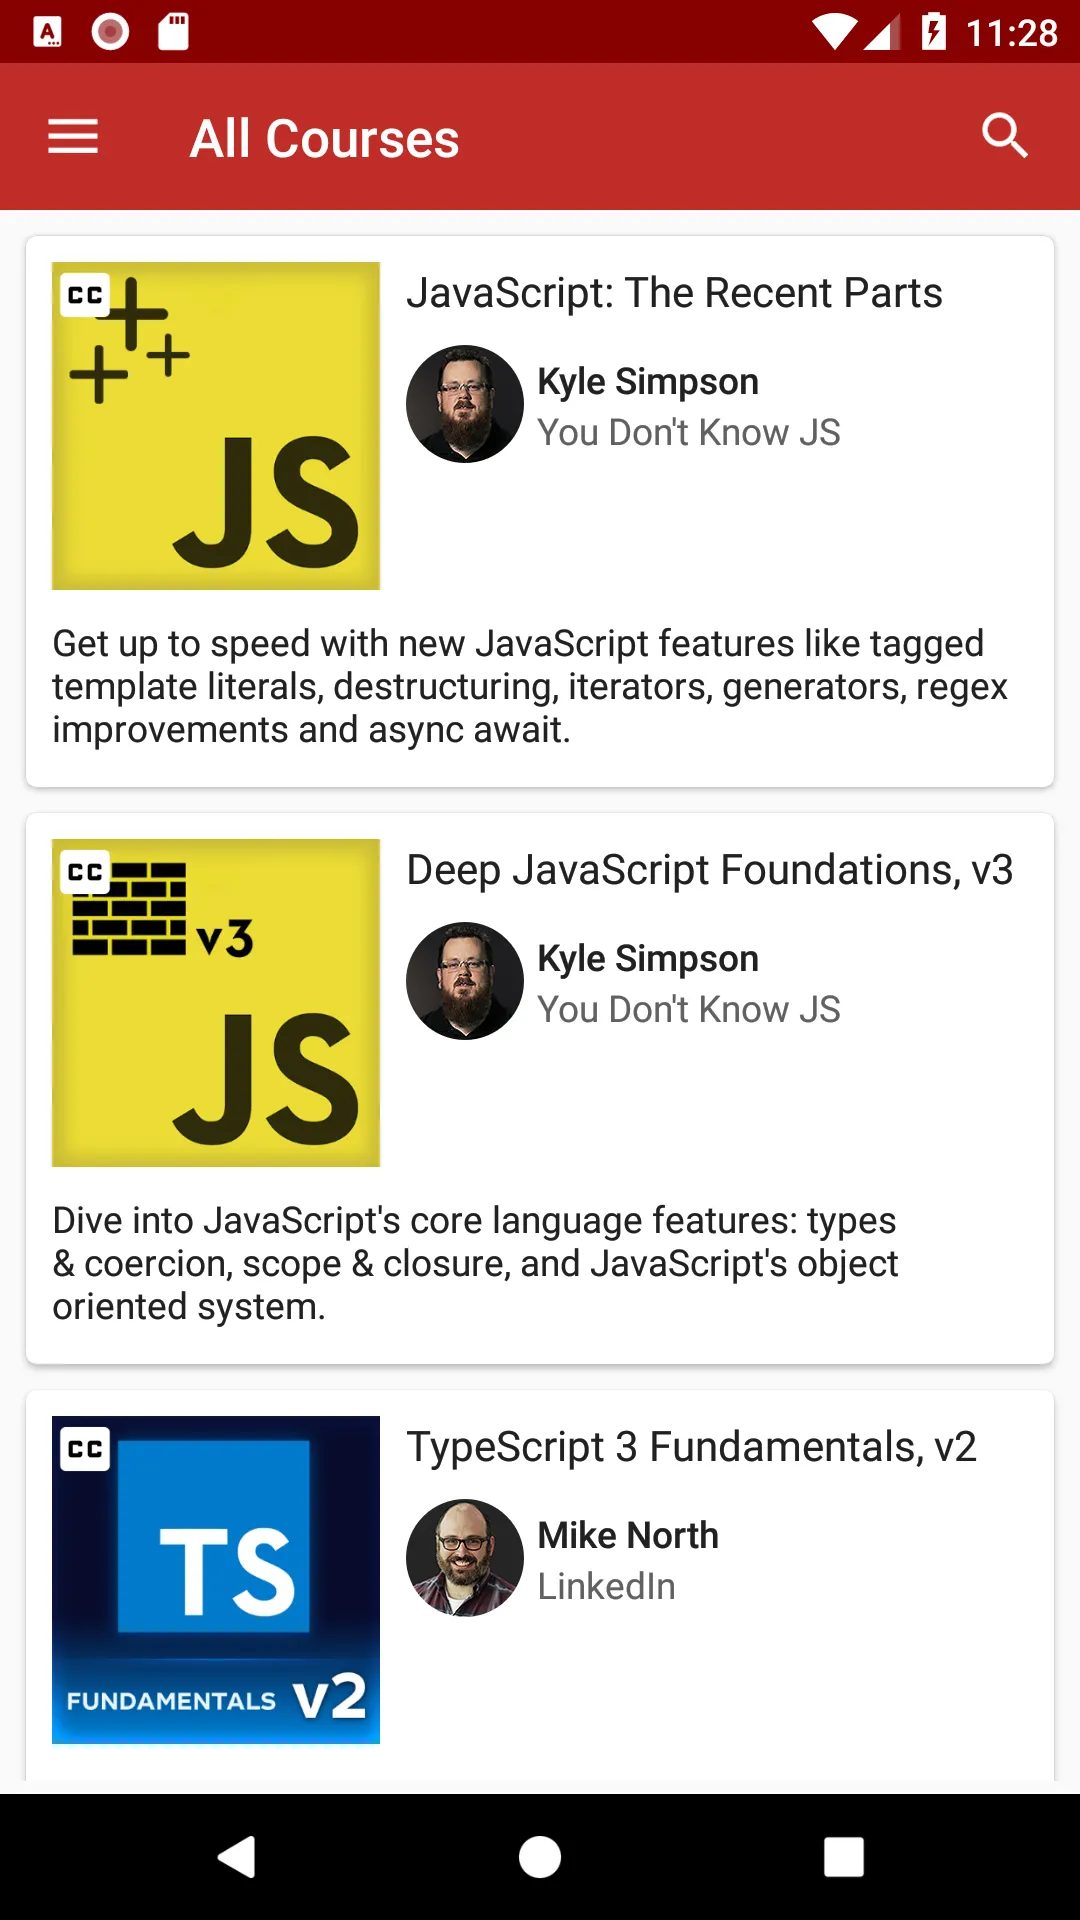Select the title JavaScript: The Recent Parts
The image size is (1080, 1920).
pyautogui.click(x=674, y=293)
